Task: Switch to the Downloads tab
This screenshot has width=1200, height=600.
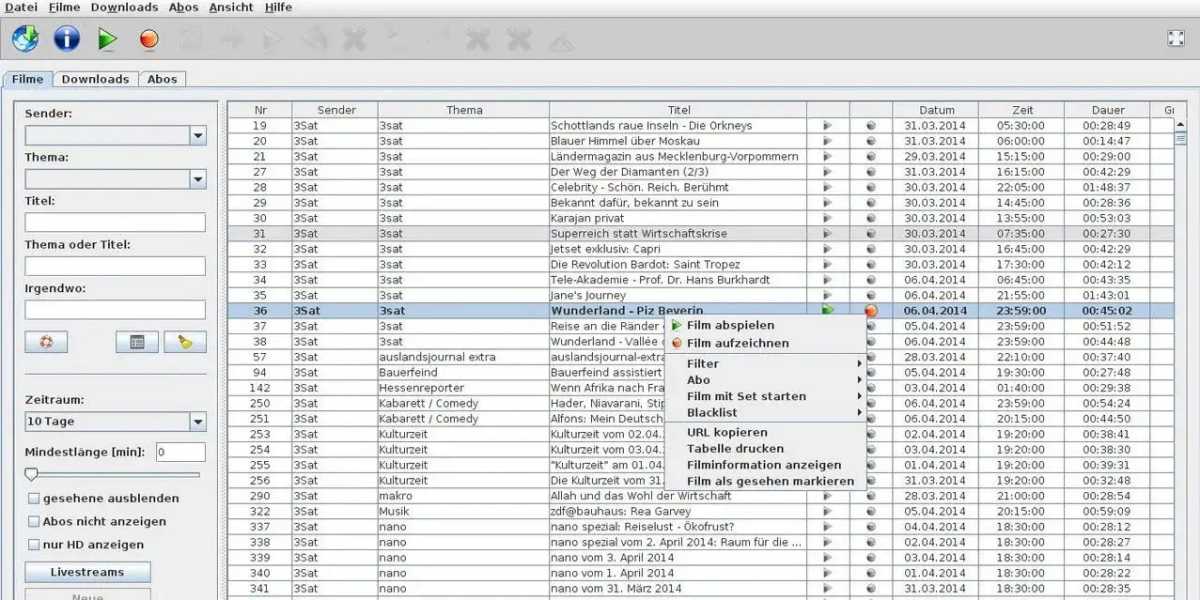Action: tap(95, 79)
